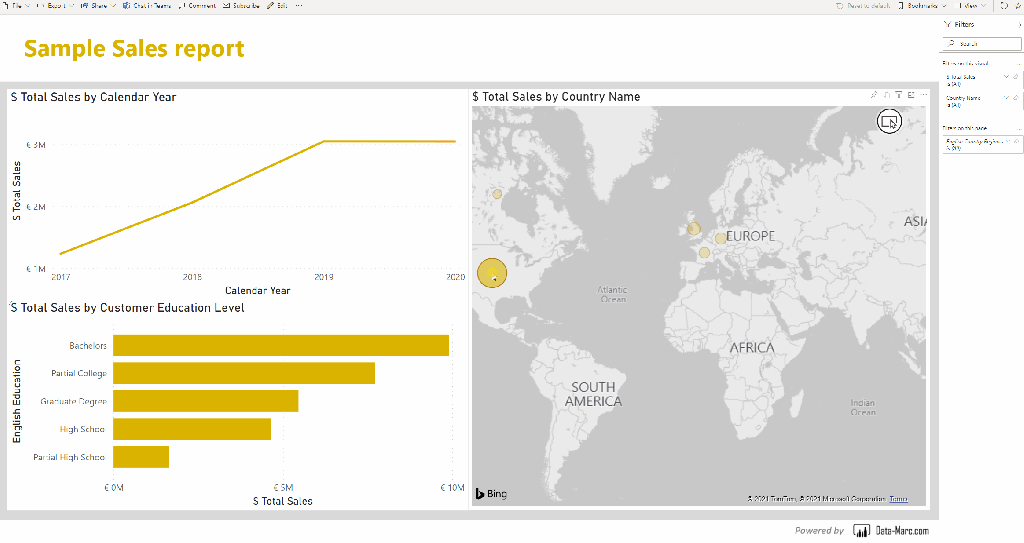The height and width of the screenshot is (543, 1024).
Task: Clear the Country Name filter with eraser
Action: coord(1016,99)
